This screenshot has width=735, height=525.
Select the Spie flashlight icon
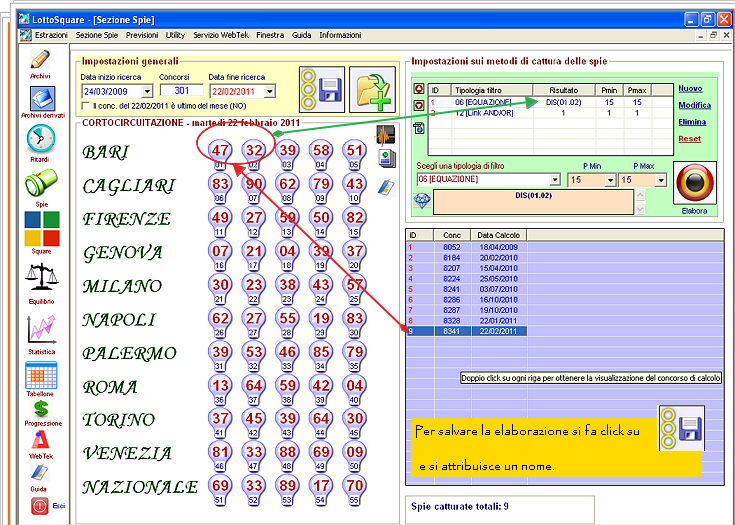click(41, 183)
